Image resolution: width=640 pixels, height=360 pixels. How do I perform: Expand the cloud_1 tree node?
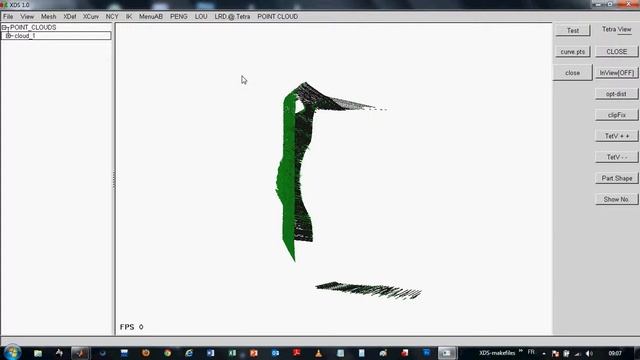pyautogui.click(x=8, y=36)
